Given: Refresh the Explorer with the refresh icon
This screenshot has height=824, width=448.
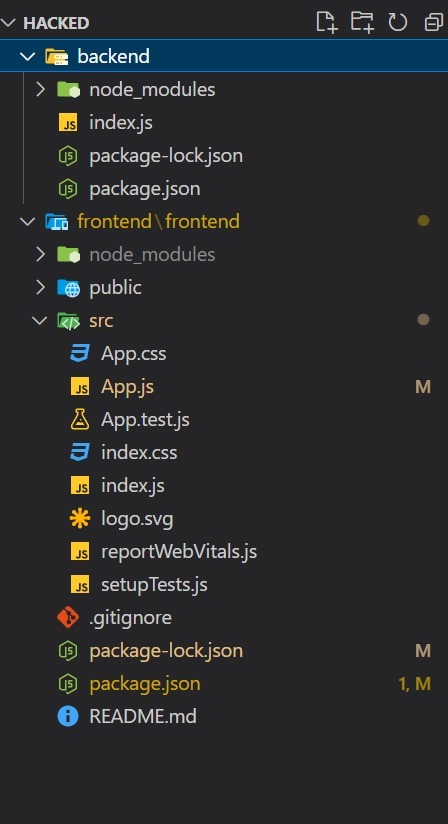Looking at the screenshot, I should (398, 22).
